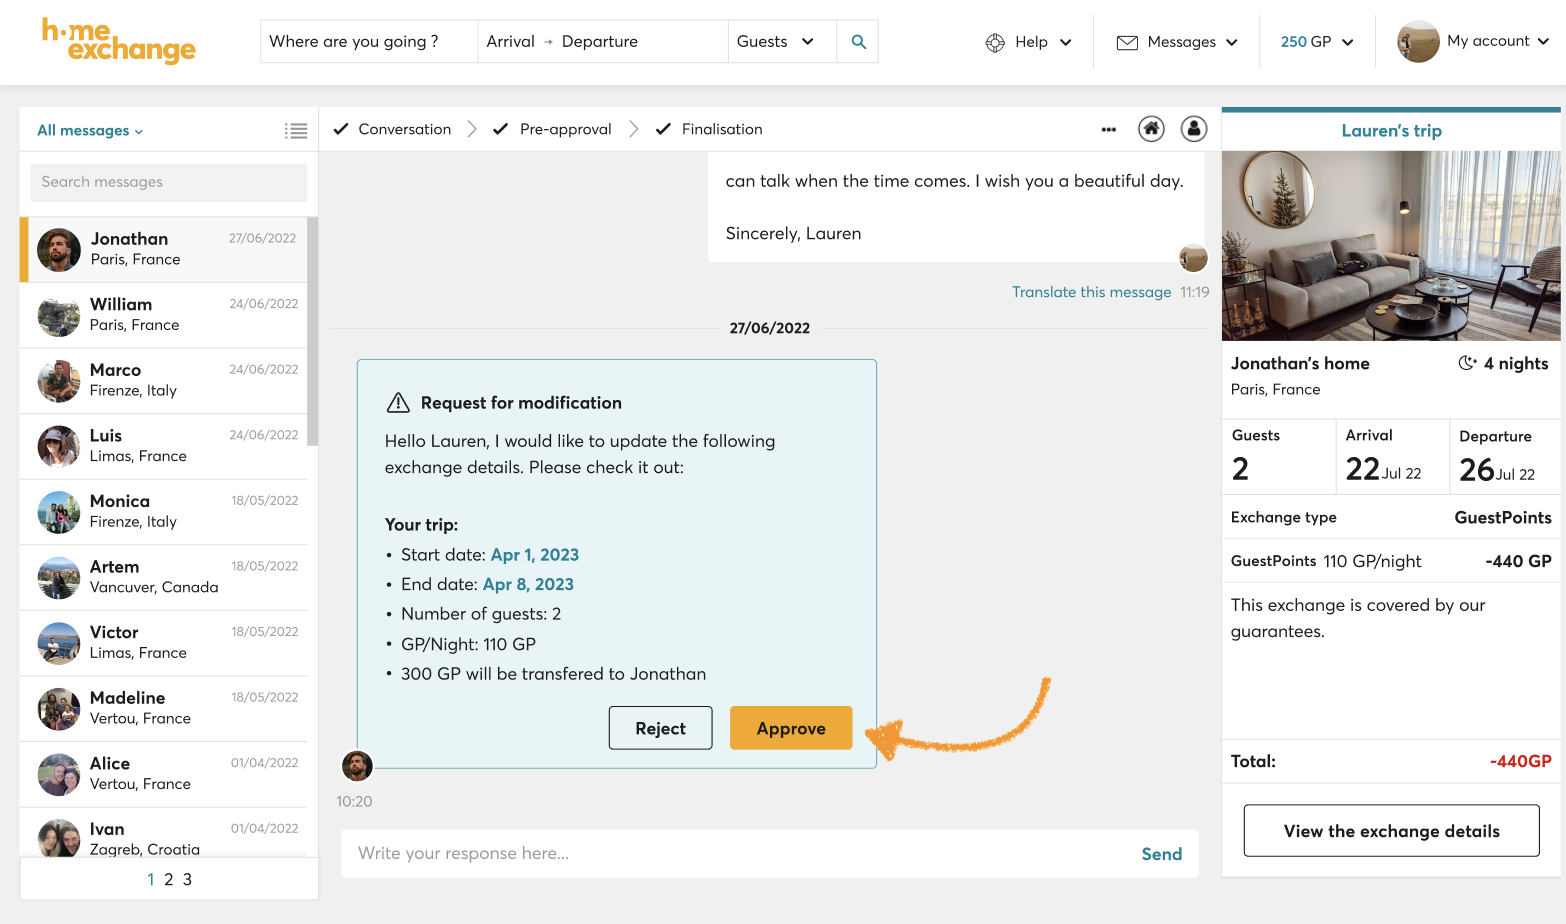Expand the All messages filter dropdown
The image size is (1566, 924).
(90, 131)
